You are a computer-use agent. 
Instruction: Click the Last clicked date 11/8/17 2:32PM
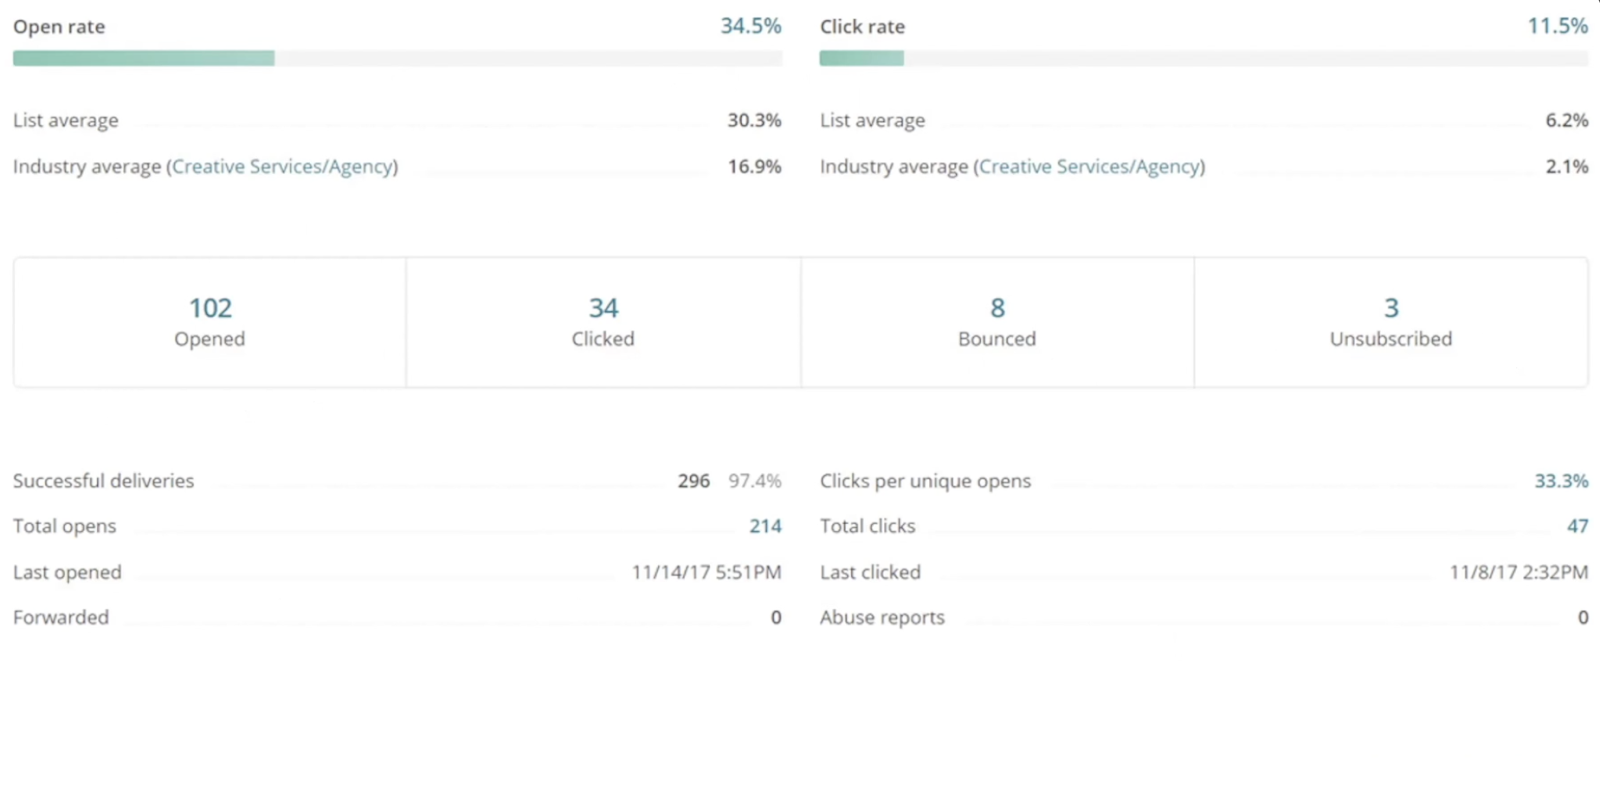[x=1518, y=572]
